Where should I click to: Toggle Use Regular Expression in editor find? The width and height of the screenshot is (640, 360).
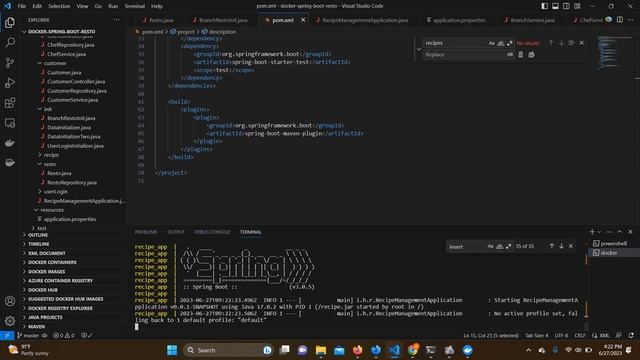tap(509, 43)
